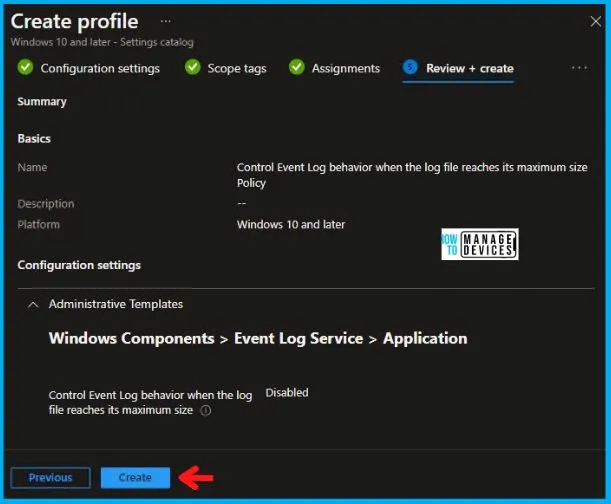Click the 'Platform' field label
The image size is (611, 504).
click(x=39, y=225)
